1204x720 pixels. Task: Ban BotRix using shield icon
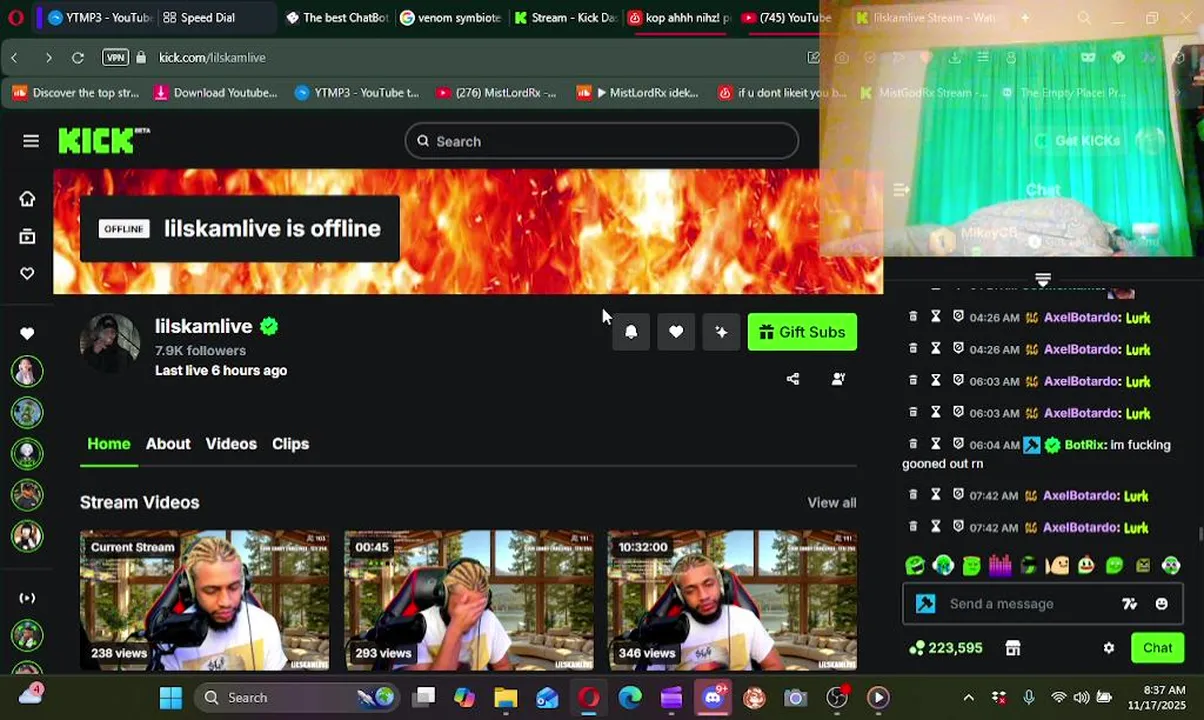click(958, 443)
